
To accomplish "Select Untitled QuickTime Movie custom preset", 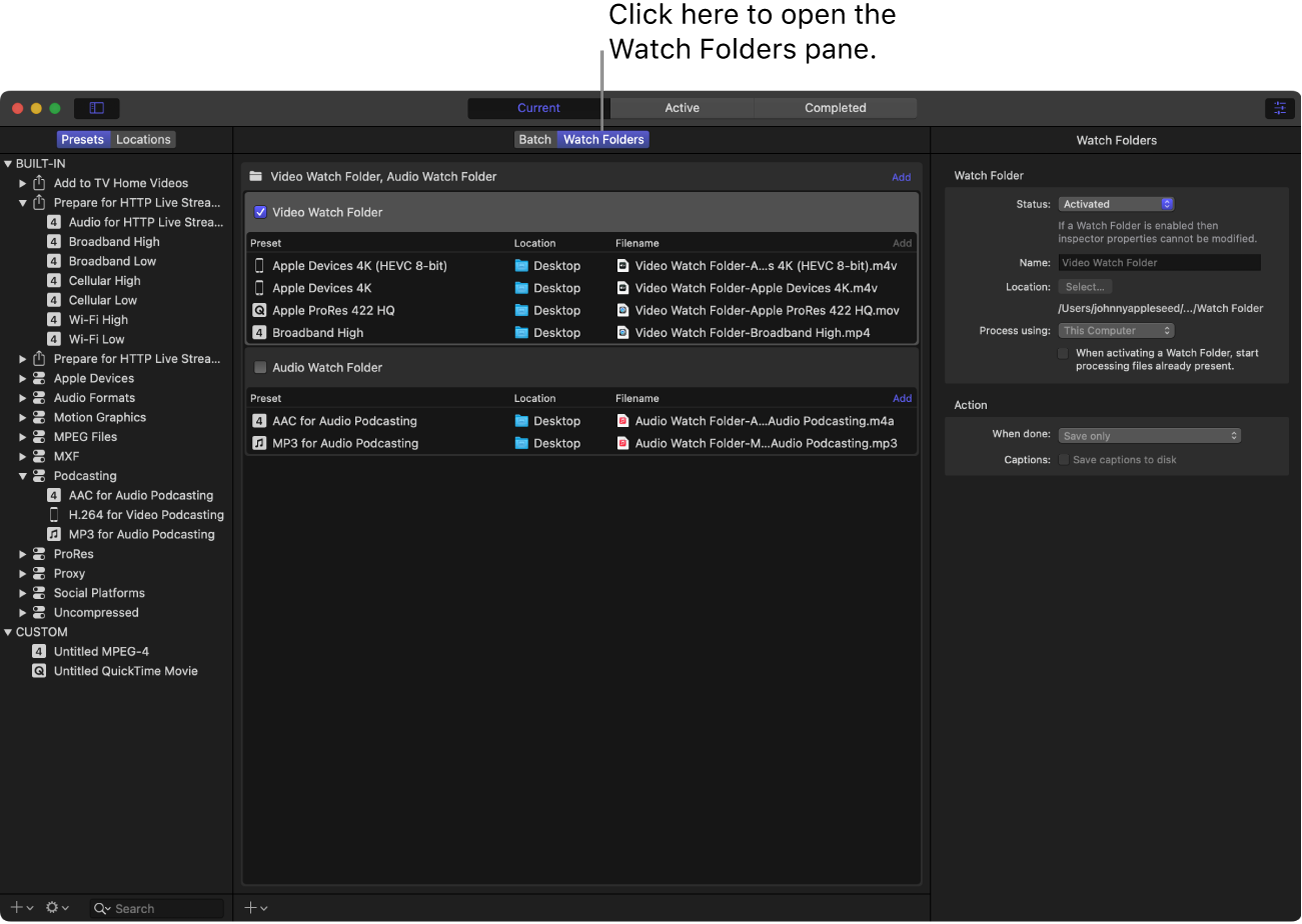I will click(125, 671).
